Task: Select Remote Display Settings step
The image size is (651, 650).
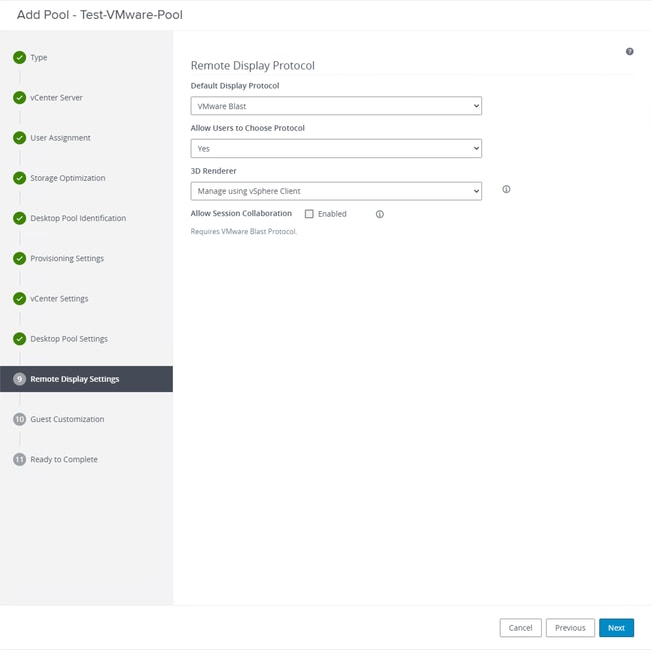Action: click(x=86, y=379)
